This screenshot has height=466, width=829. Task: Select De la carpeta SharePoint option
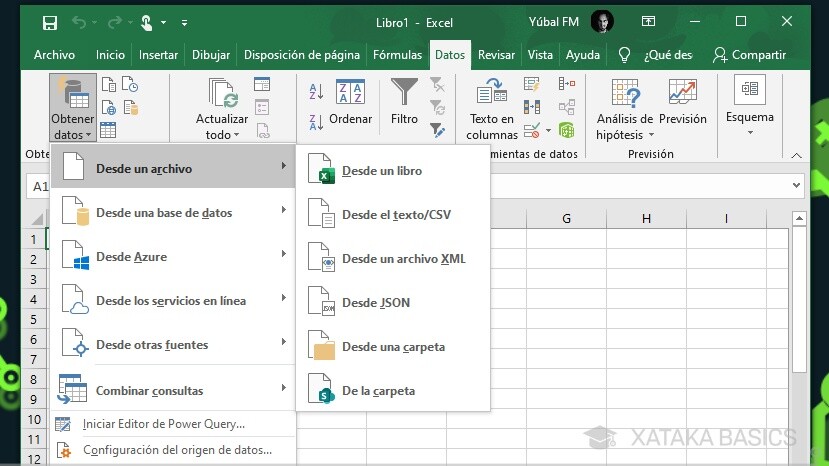point(393,390)
